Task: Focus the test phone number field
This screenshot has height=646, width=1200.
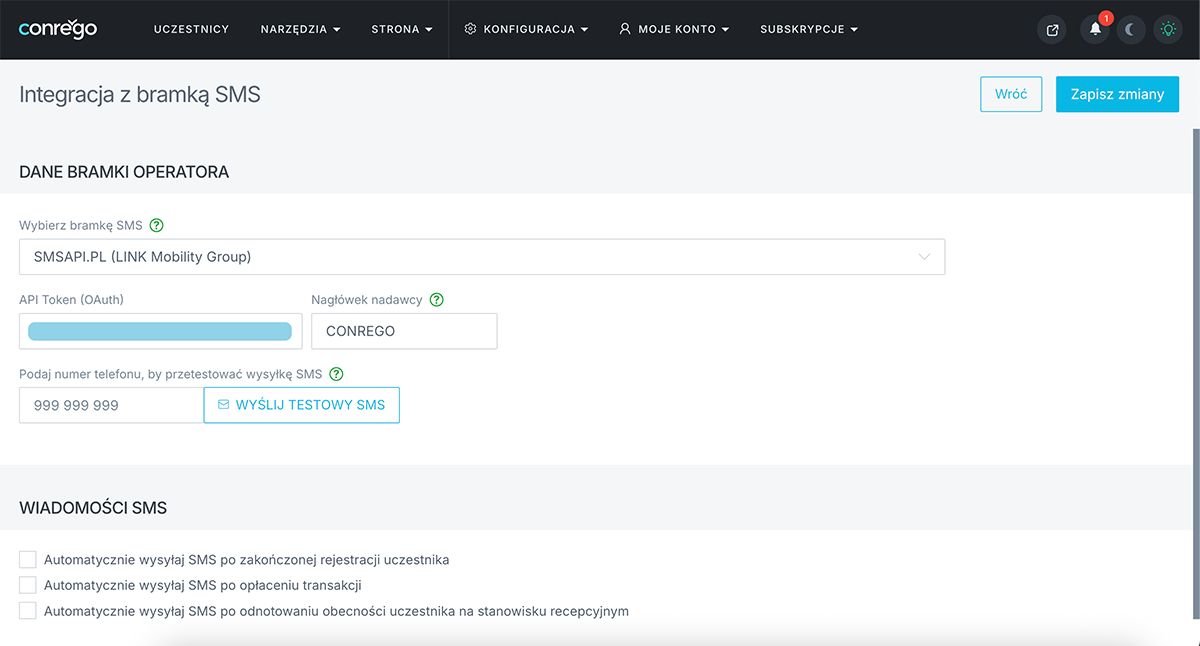Action: coord(111,405)
